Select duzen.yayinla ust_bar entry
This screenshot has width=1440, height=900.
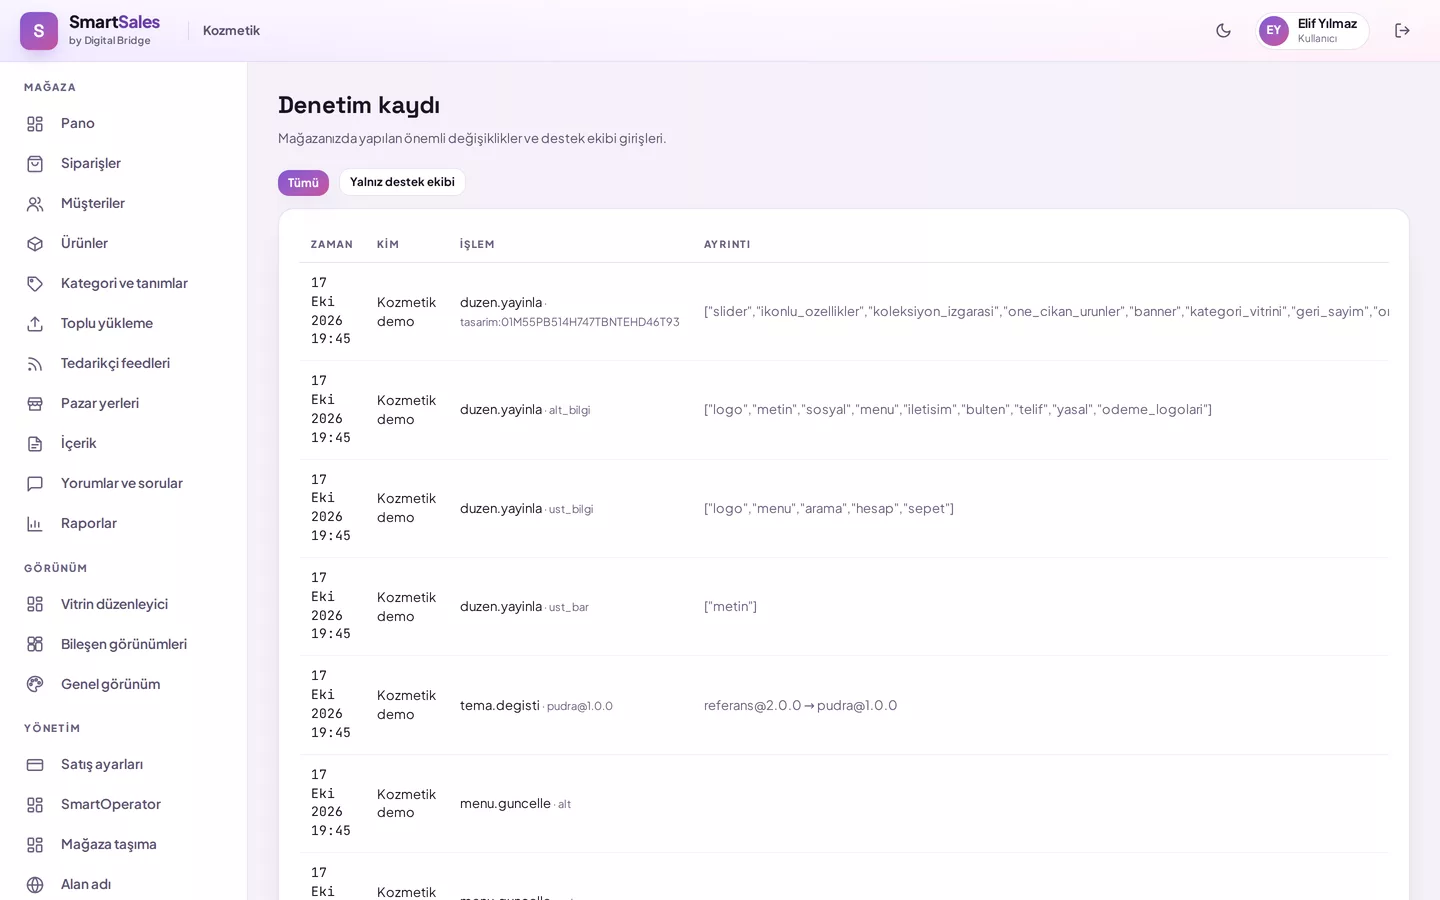pos(524,607)
